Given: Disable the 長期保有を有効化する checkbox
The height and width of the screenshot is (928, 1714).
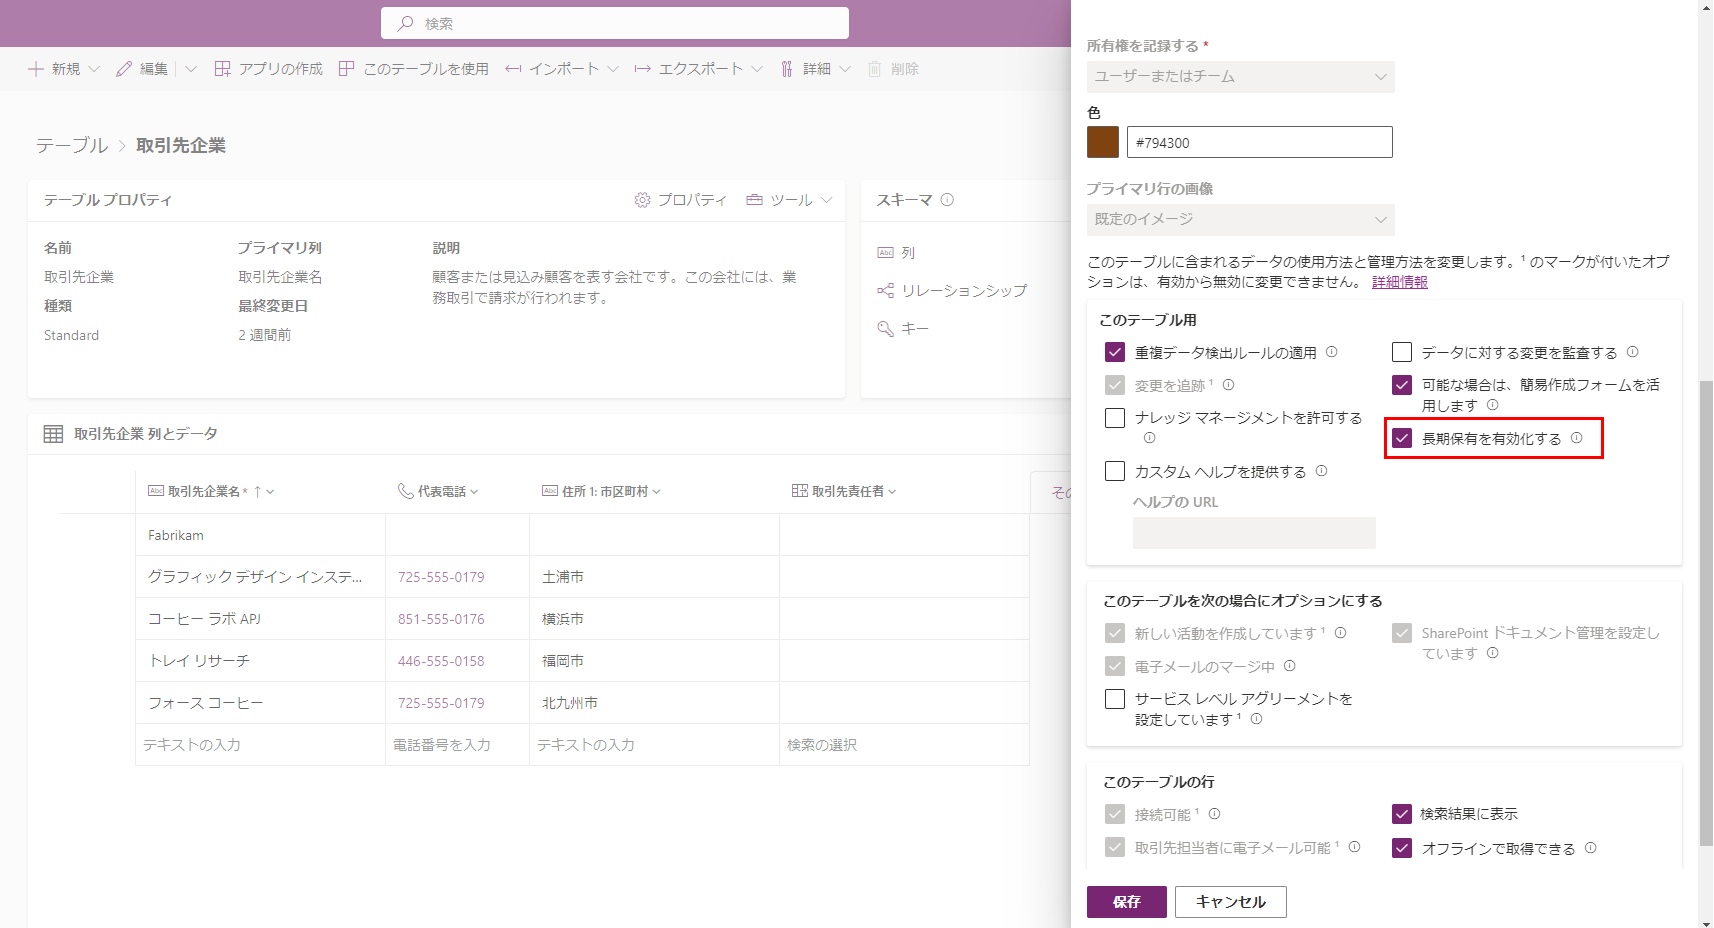Looking at the screenshot, I should tap(1402, 437).
